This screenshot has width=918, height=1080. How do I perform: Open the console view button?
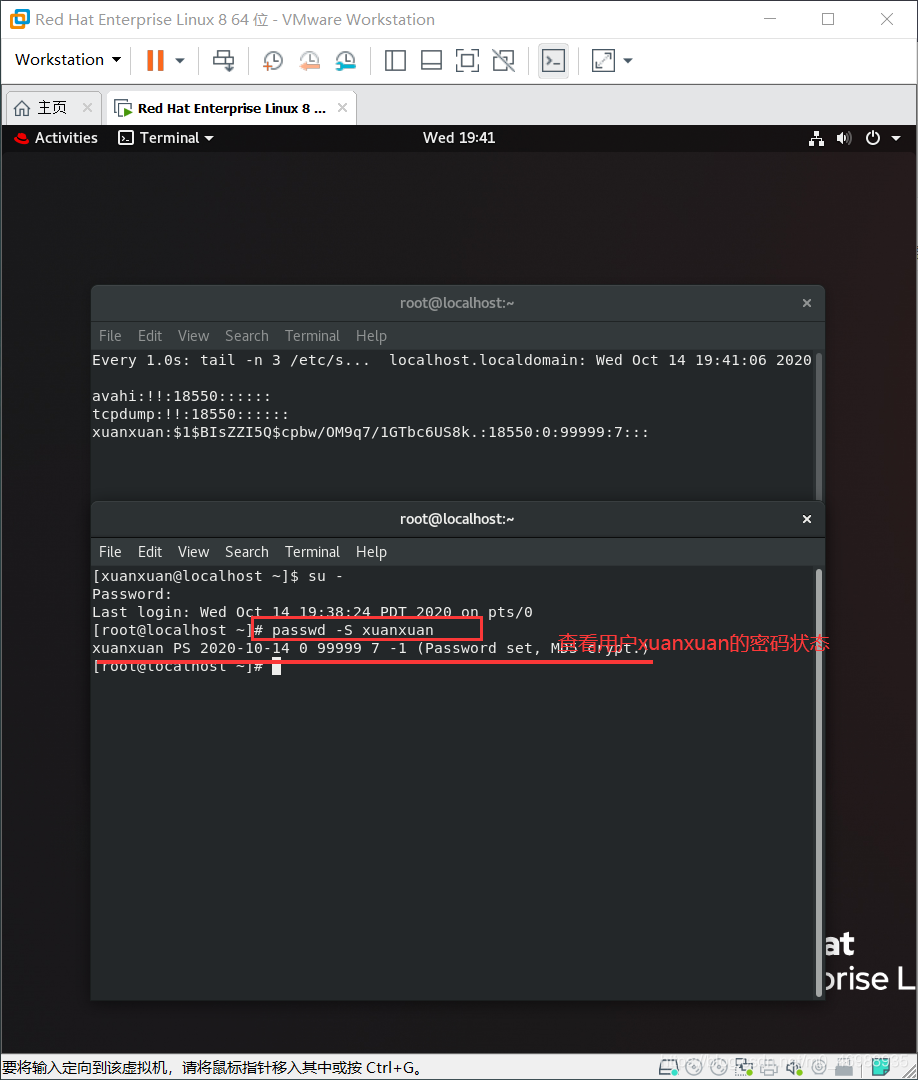pyautogui.click(x=554, y=61)
